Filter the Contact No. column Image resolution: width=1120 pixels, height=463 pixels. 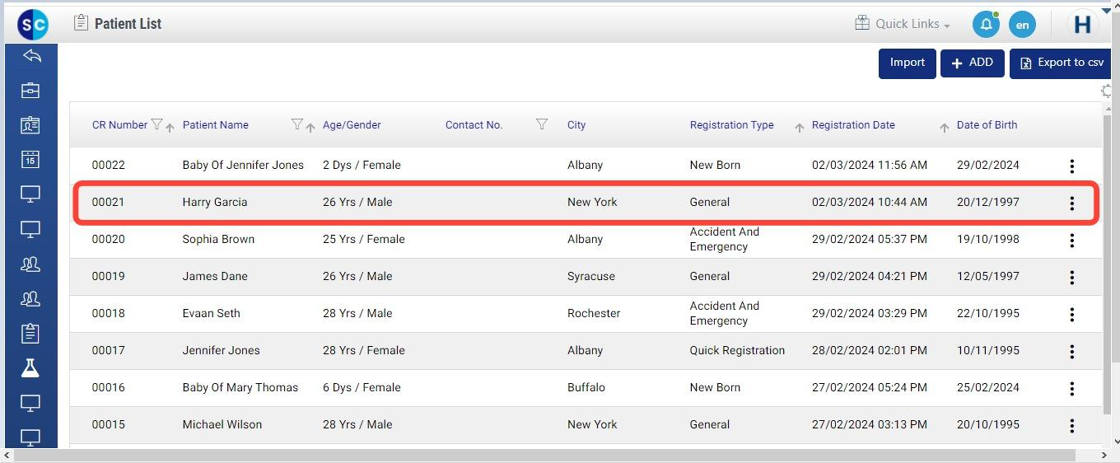541,125
